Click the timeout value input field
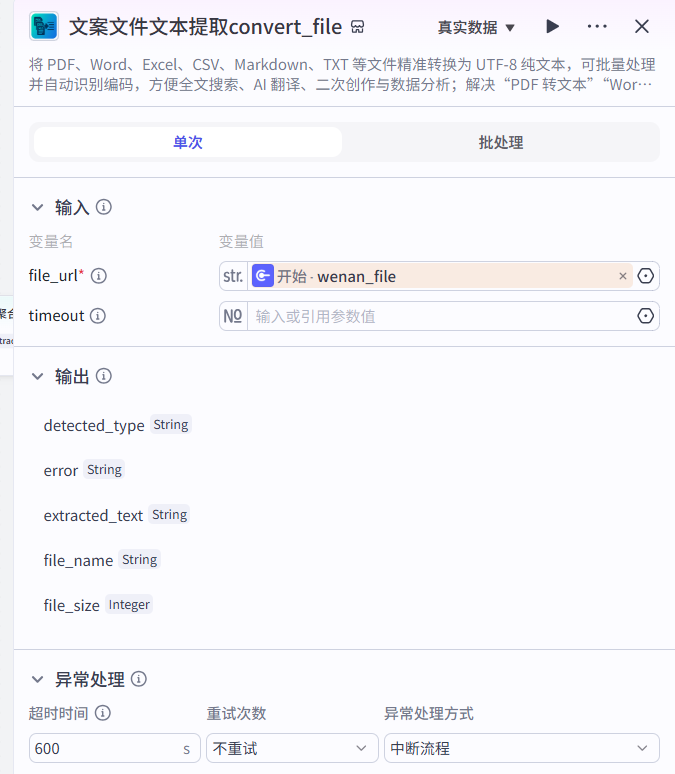The height and width of the screenshot is (774, 675). (x=440, y=316)
